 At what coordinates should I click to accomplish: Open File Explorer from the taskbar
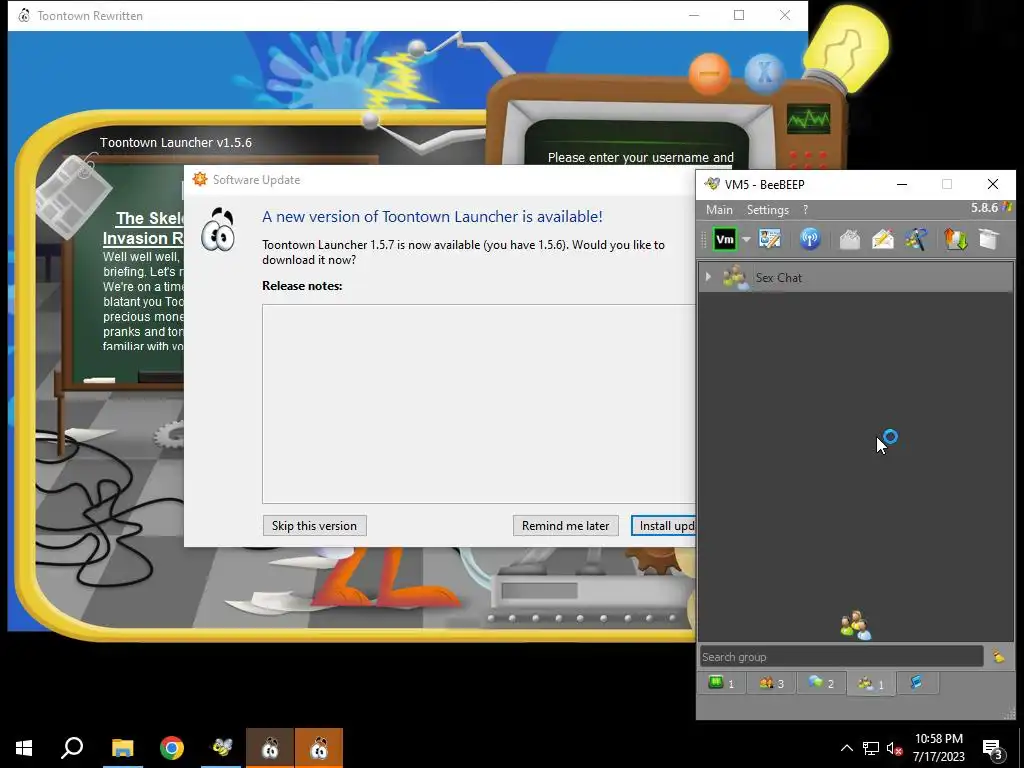[122, 748]
